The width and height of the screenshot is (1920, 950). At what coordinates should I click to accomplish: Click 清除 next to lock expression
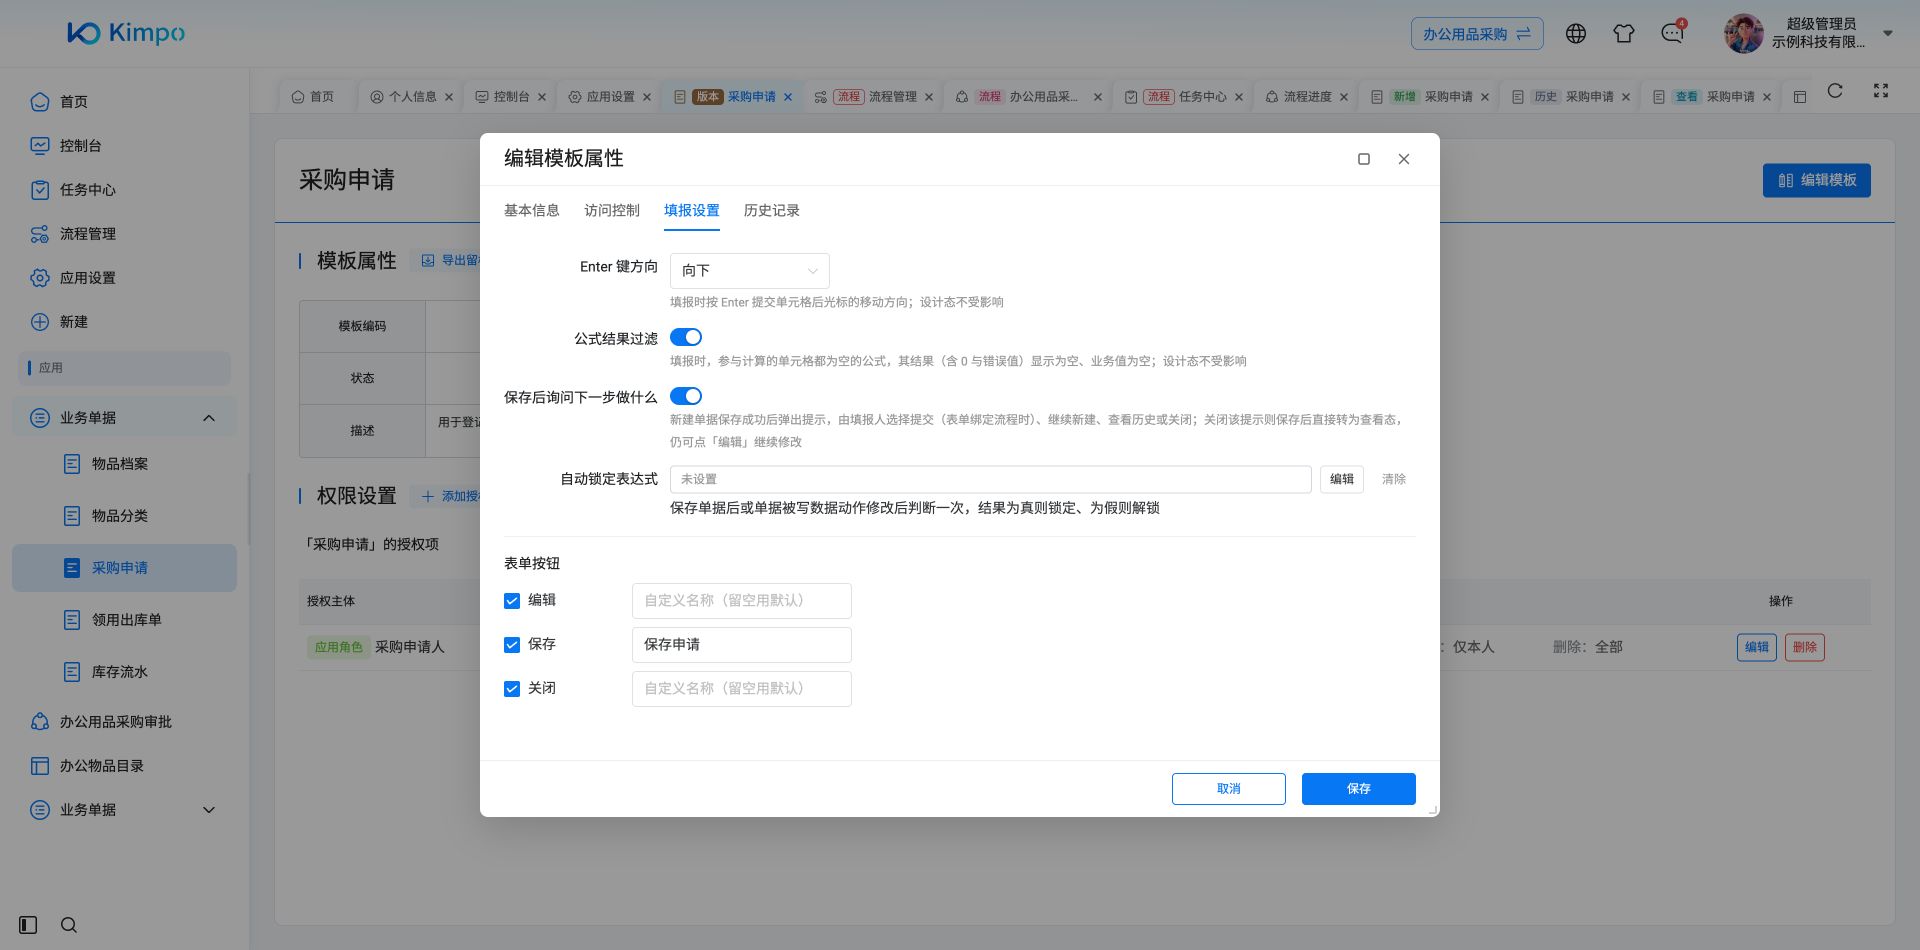click(x=1394, y=480)
